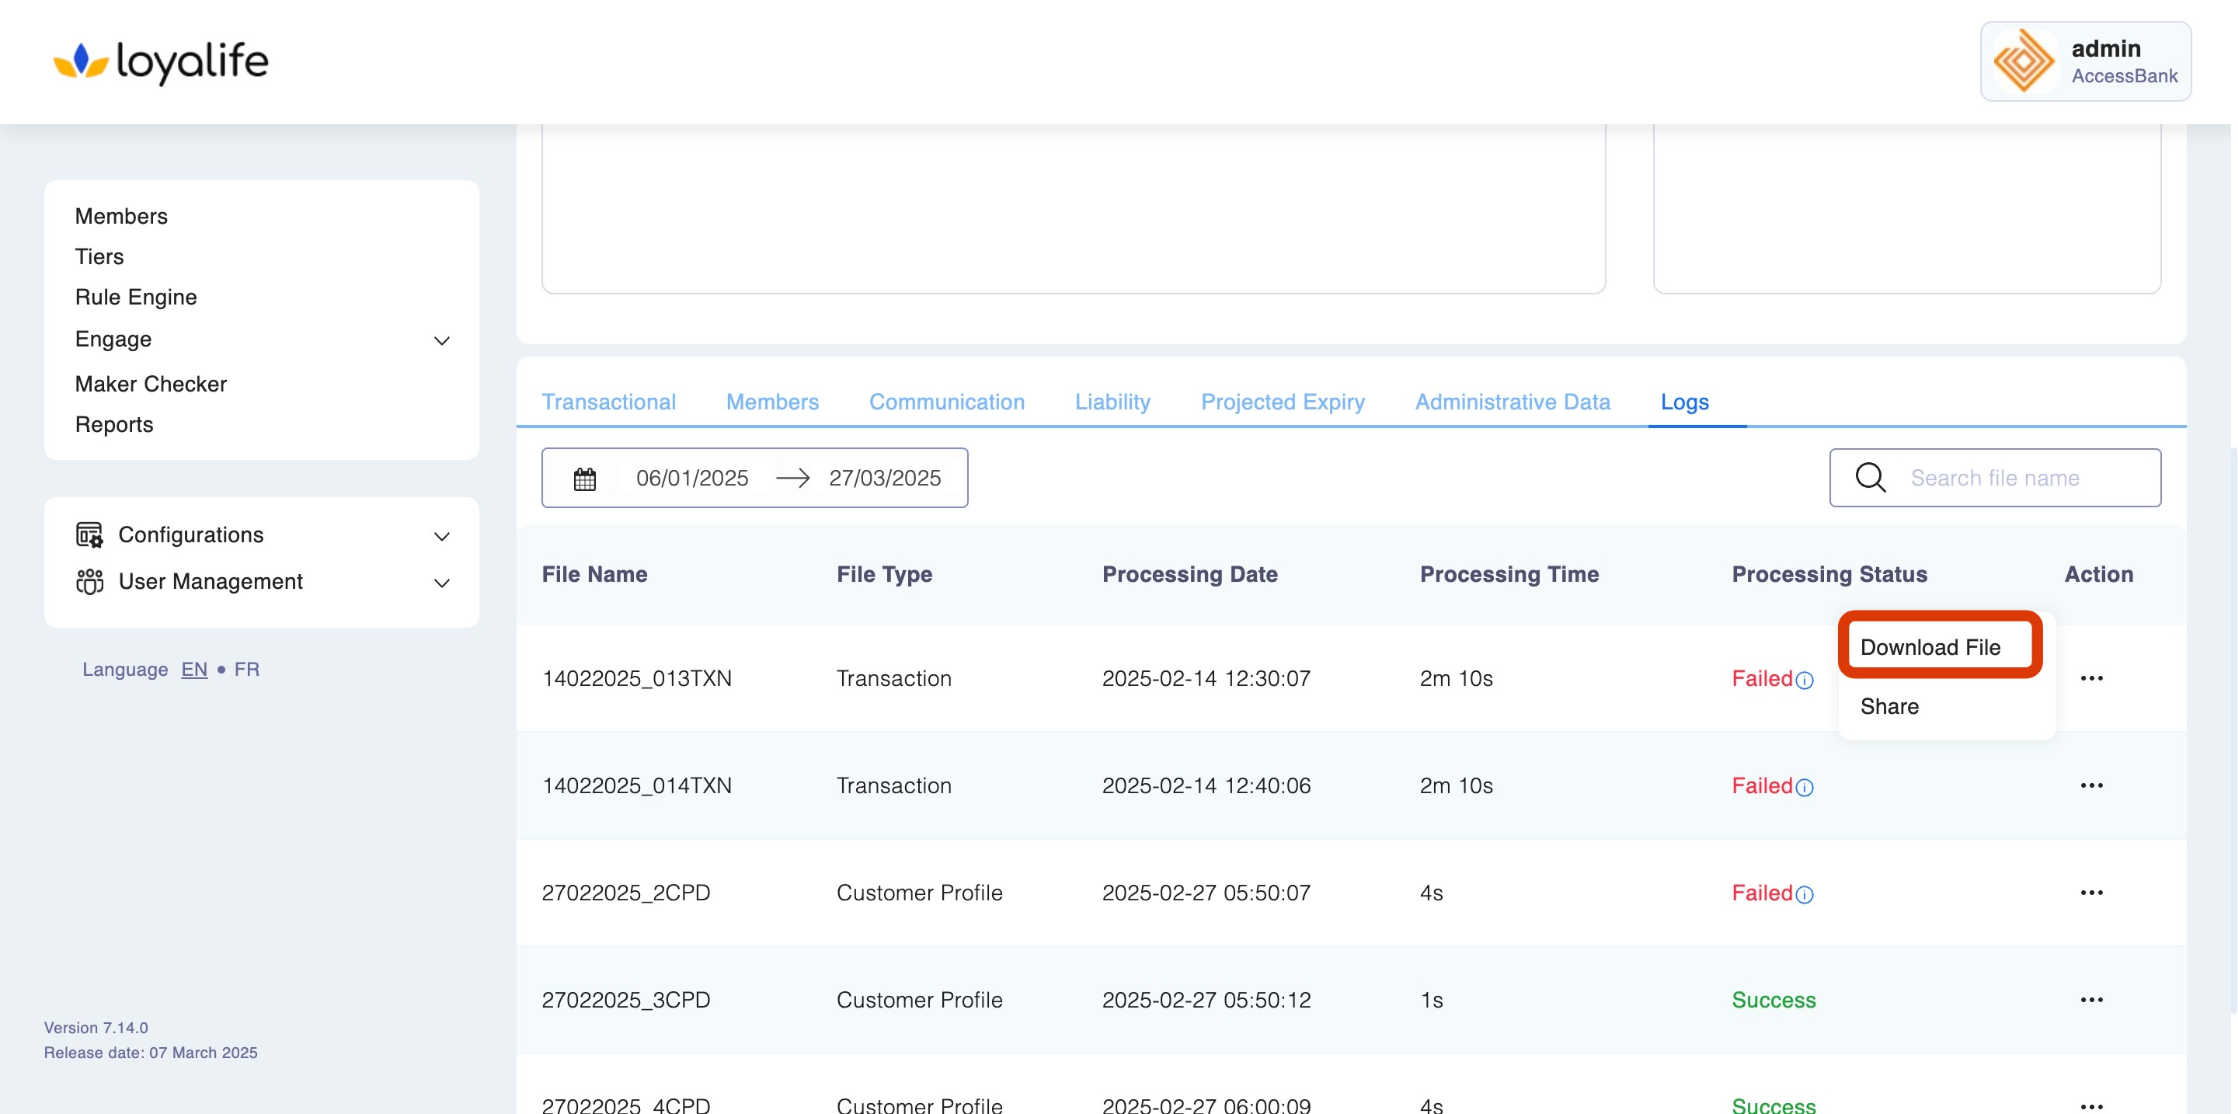Open three-dot menu for 14022025_014TXN
The width and height of the screenshot is (2238, 1114).
click(x=2091, y=786)
